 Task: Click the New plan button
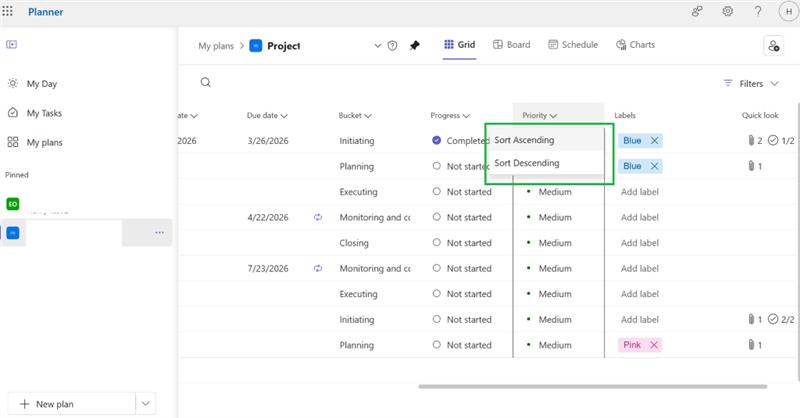(71, 404)
